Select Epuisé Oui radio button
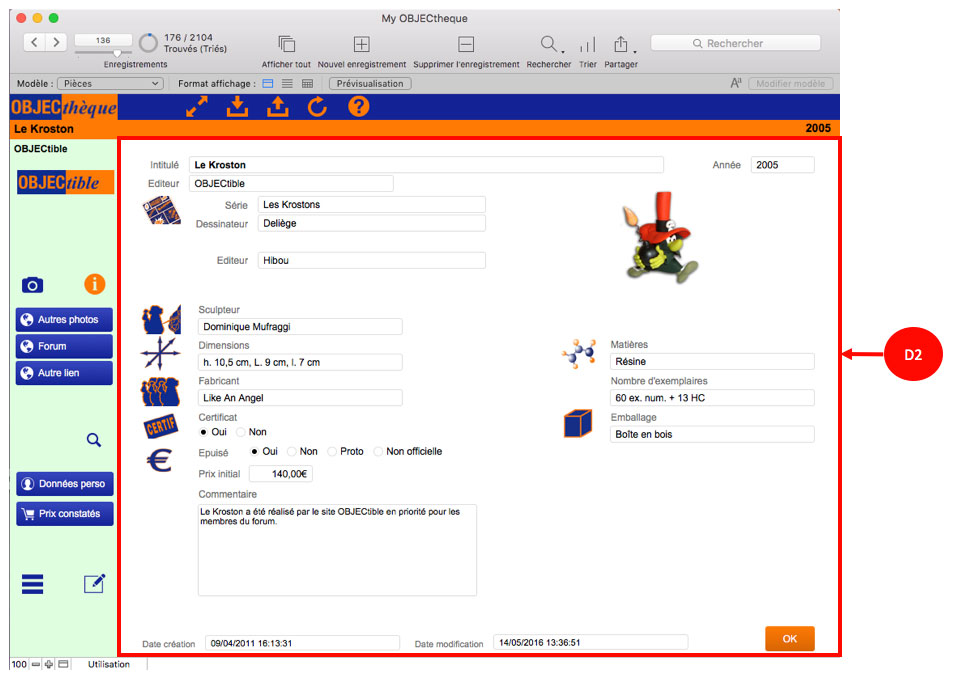Image resolution: width=960 pixels, height=678 pixels. click(x=254, y=451)
